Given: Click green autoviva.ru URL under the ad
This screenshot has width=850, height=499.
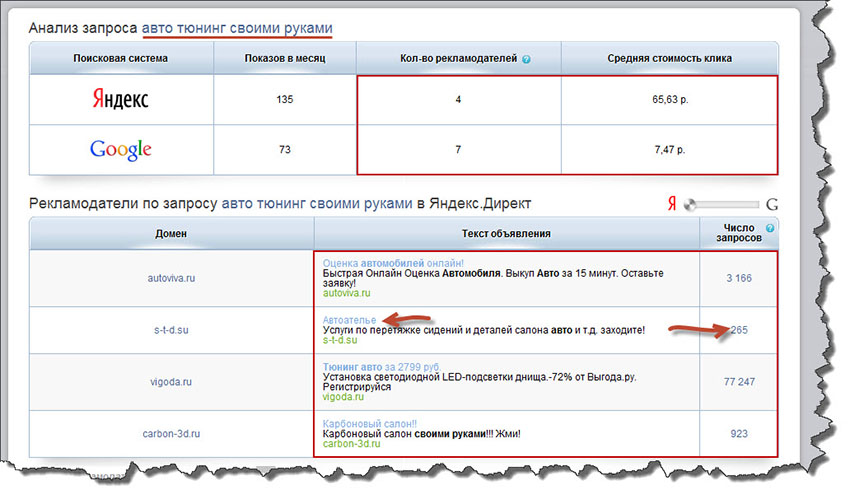Looking at the screenshot, I should click(346, 293).
